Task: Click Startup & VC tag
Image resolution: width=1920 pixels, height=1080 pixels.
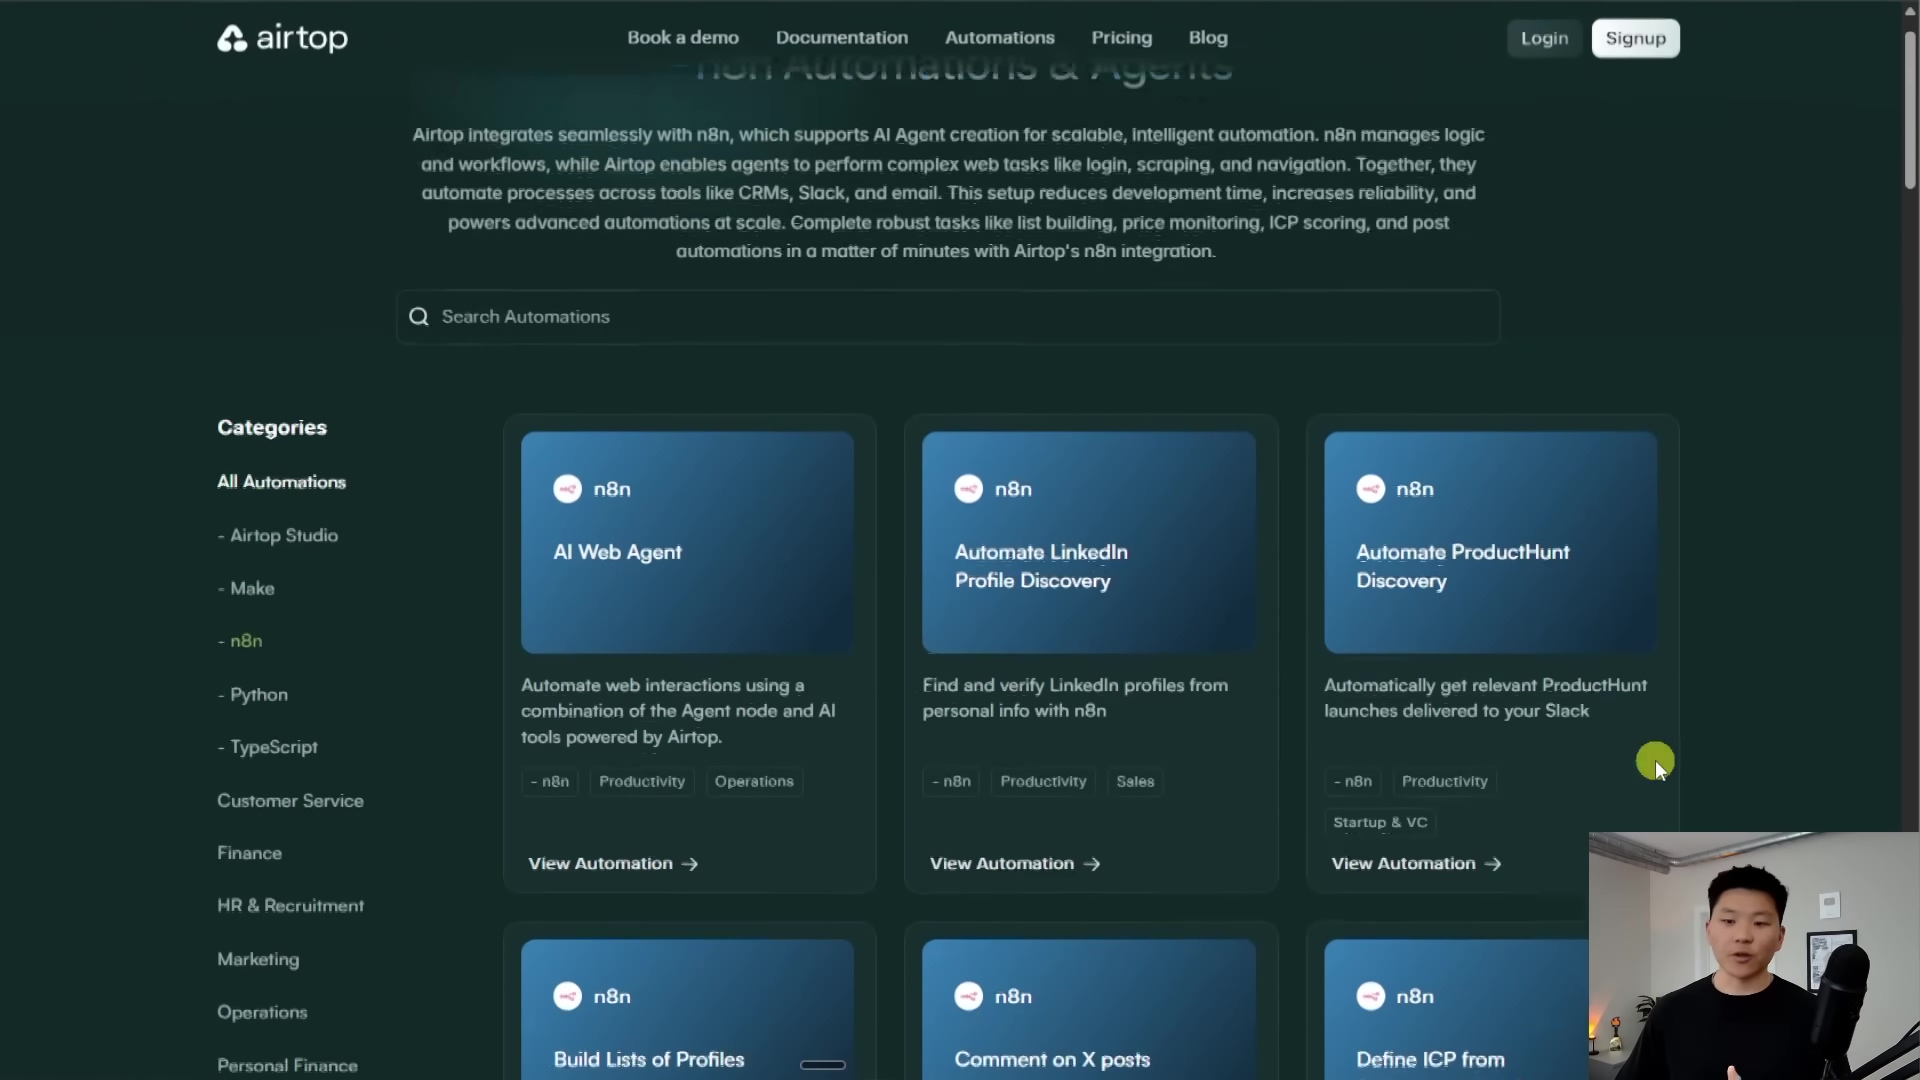Action: [1380, 823]
